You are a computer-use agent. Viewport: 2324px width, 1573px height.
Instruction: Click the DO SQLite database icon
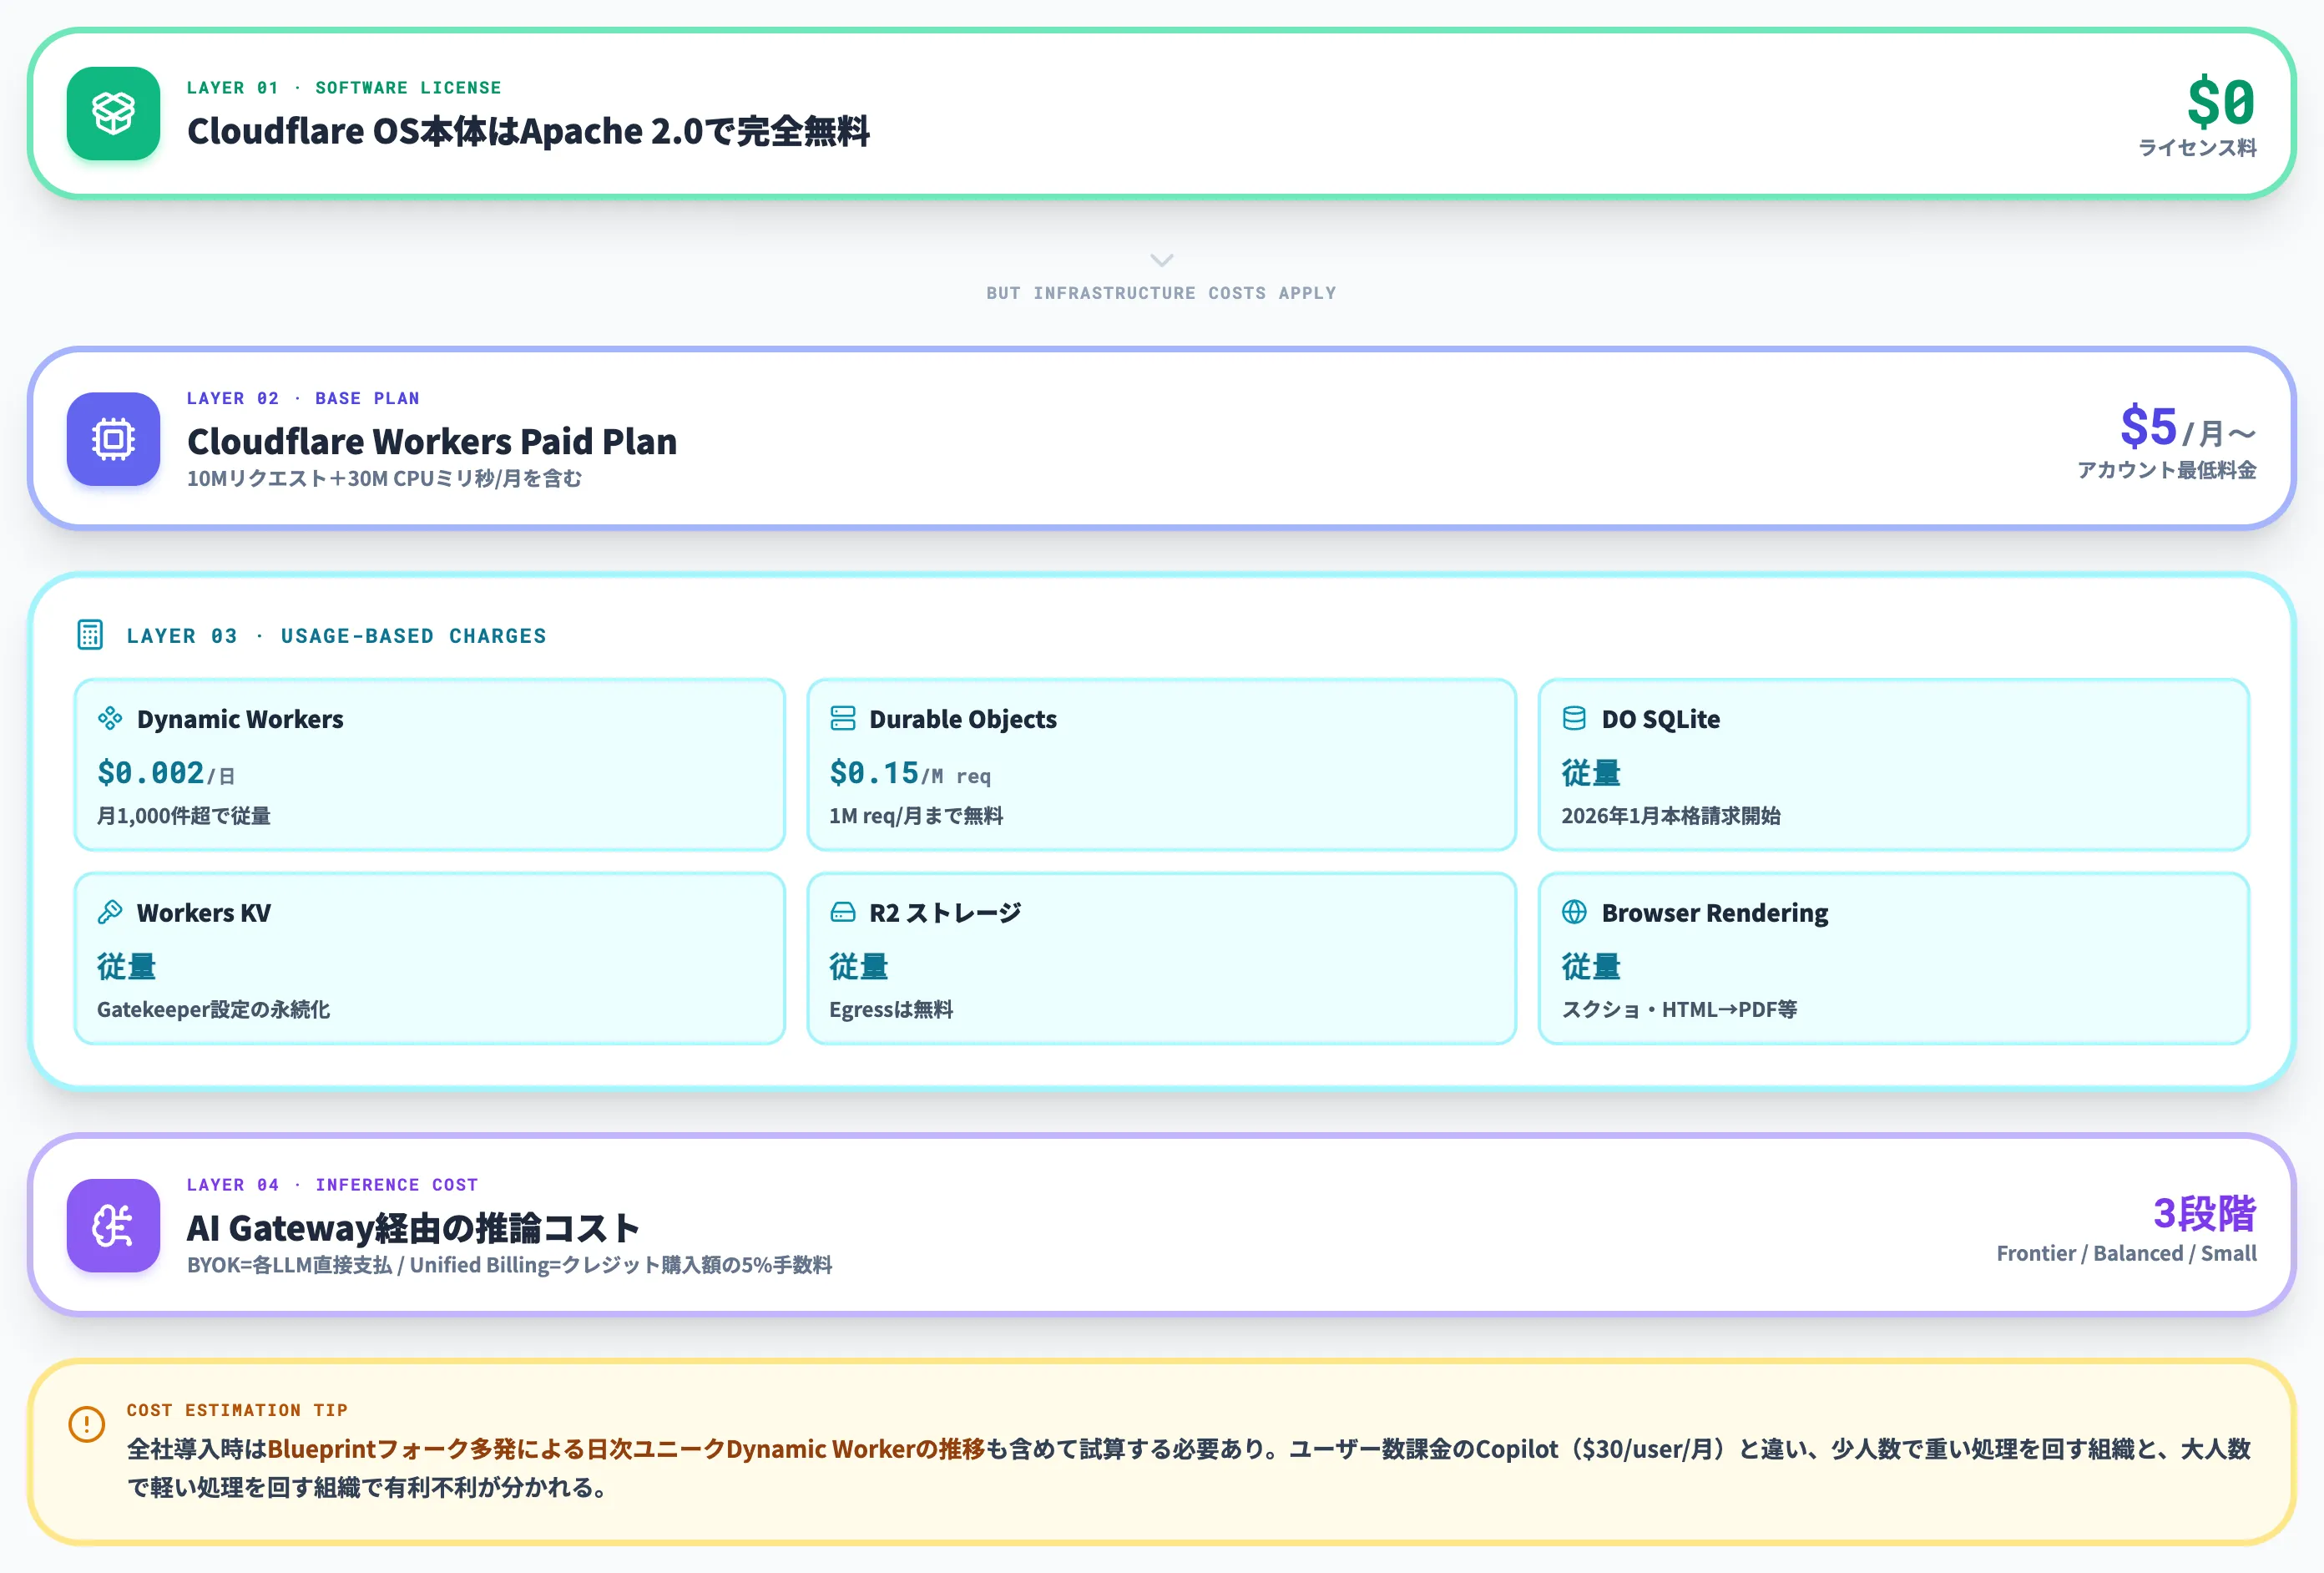tap(1574, 718)
